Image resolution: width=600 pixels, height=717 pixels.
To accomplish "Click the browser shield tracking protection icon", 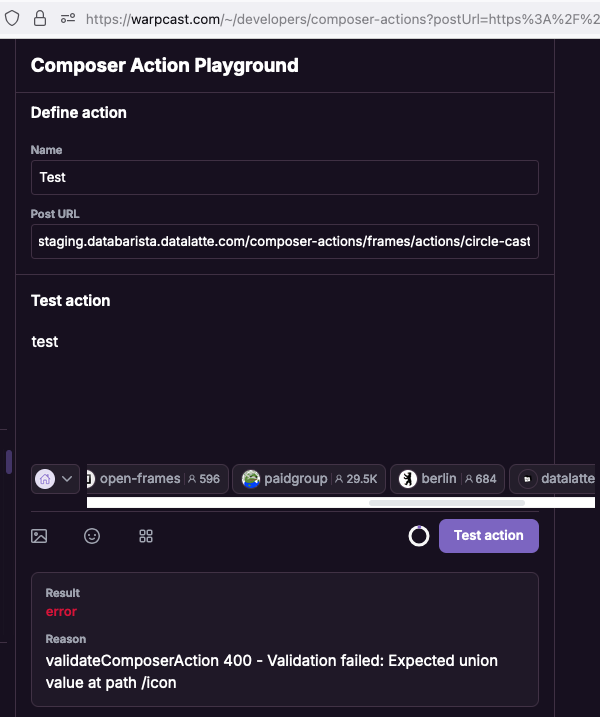I will tap(12, 19).
